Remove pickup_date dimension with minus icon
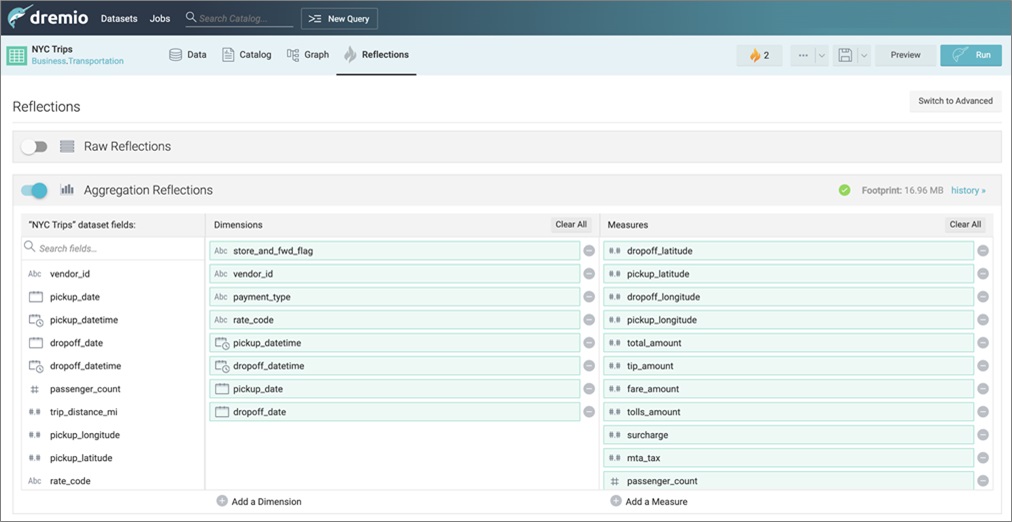Screen dimensions: 1012x522 (589, 389)
